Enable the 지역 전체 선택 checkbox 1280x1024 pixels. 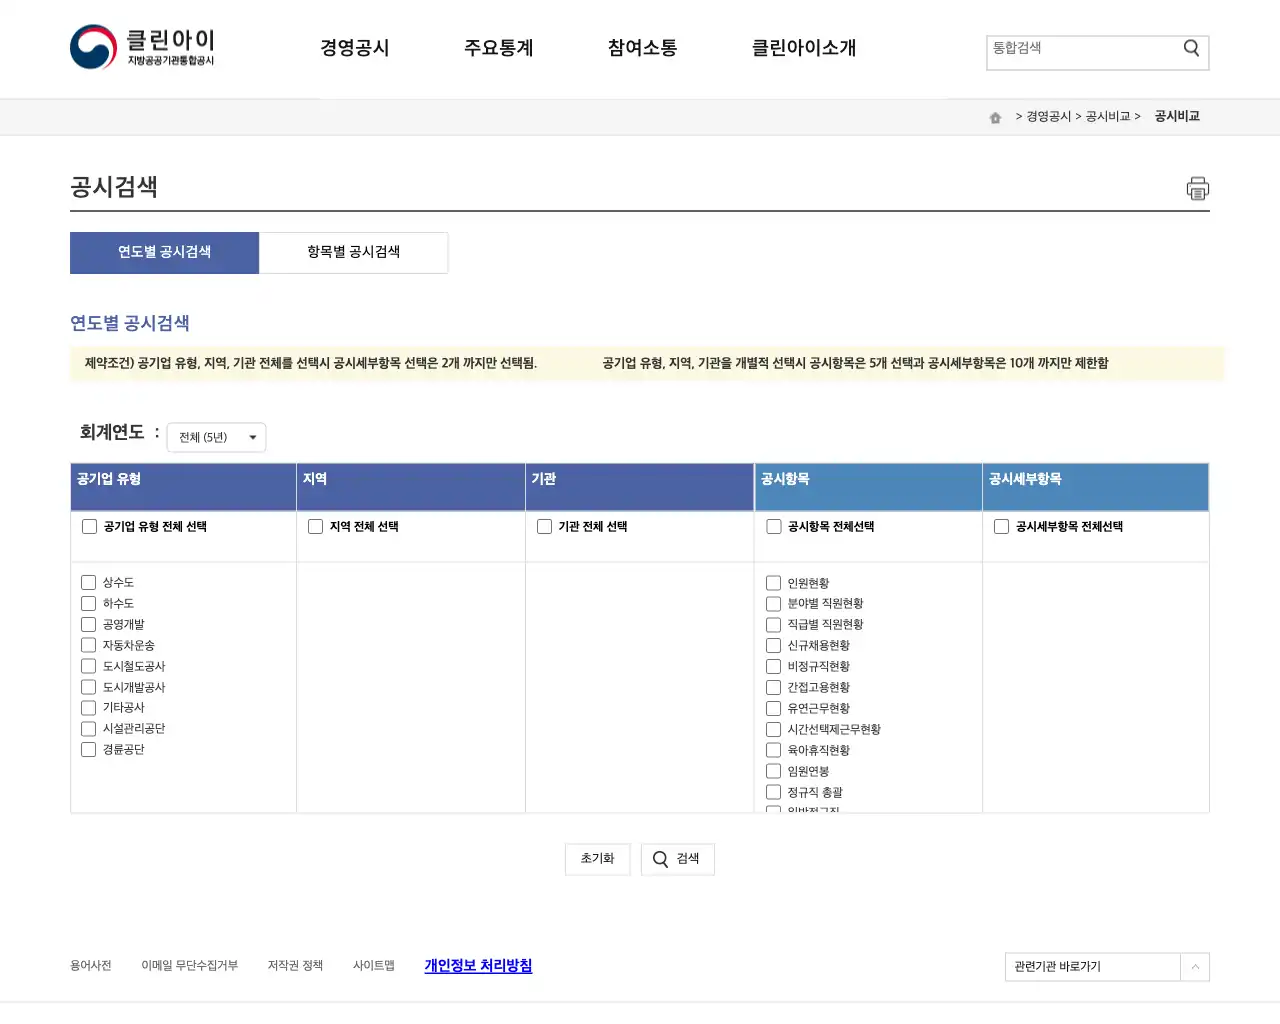tap(315, 526)
